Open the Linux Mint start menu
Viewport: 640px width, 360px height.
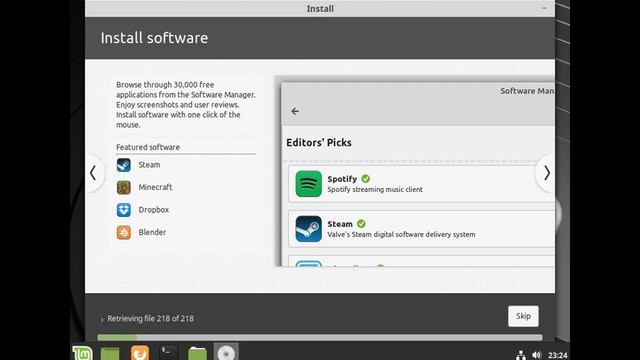tap(82, 353)
